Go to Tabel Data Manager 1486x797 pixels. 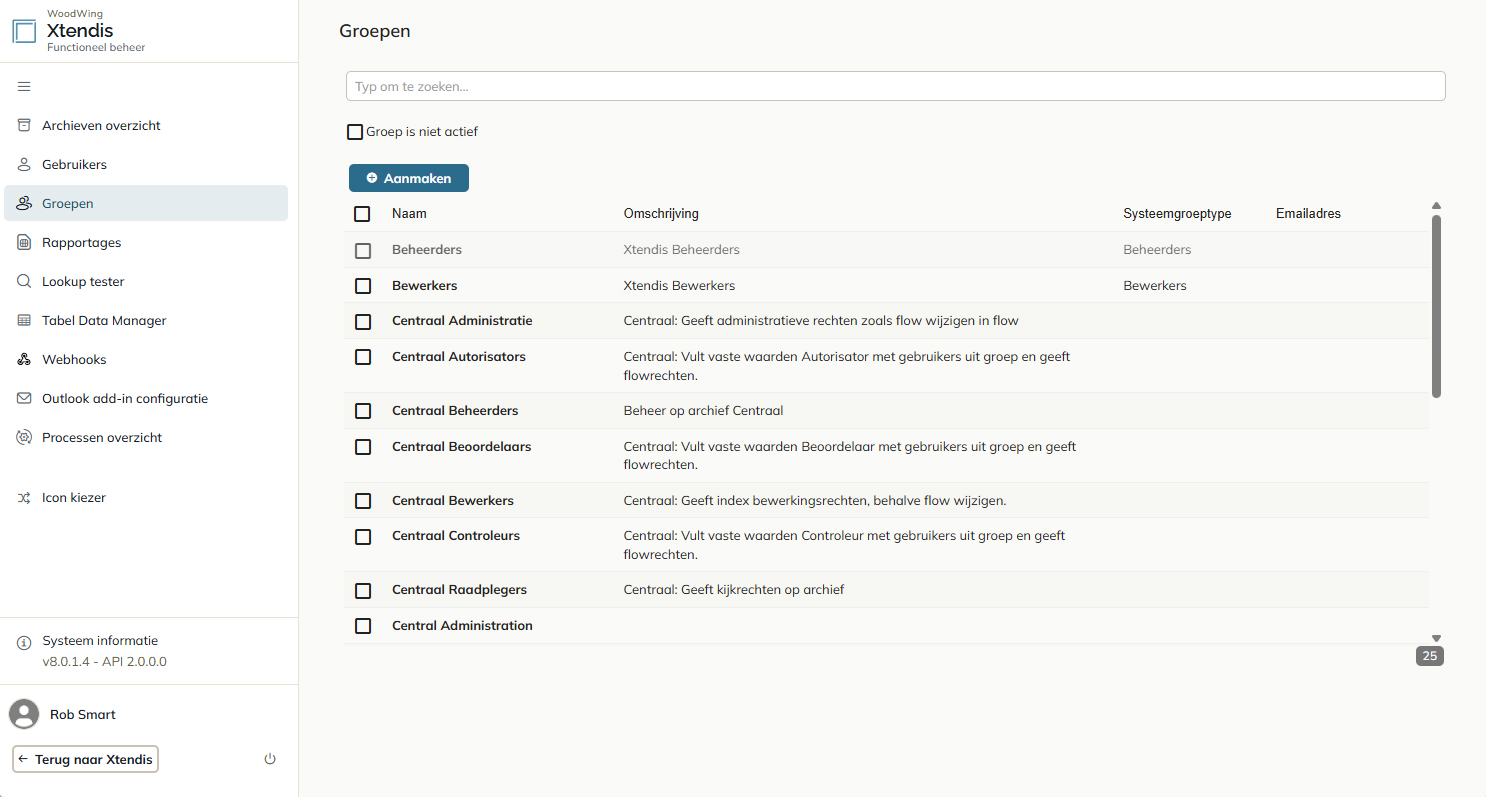pyautogui.click(x=146, y=320)
